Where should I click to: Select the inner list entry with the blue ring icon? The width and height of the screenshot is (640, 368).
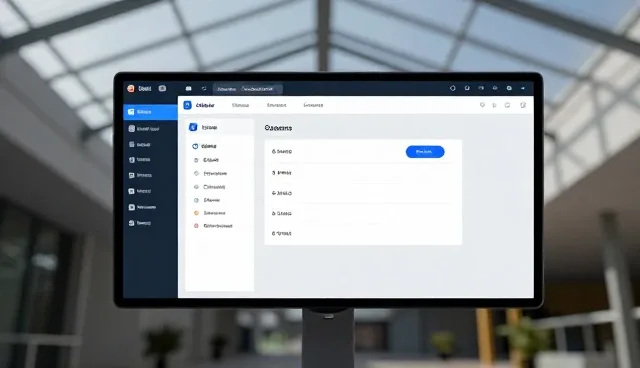(204, 146)
